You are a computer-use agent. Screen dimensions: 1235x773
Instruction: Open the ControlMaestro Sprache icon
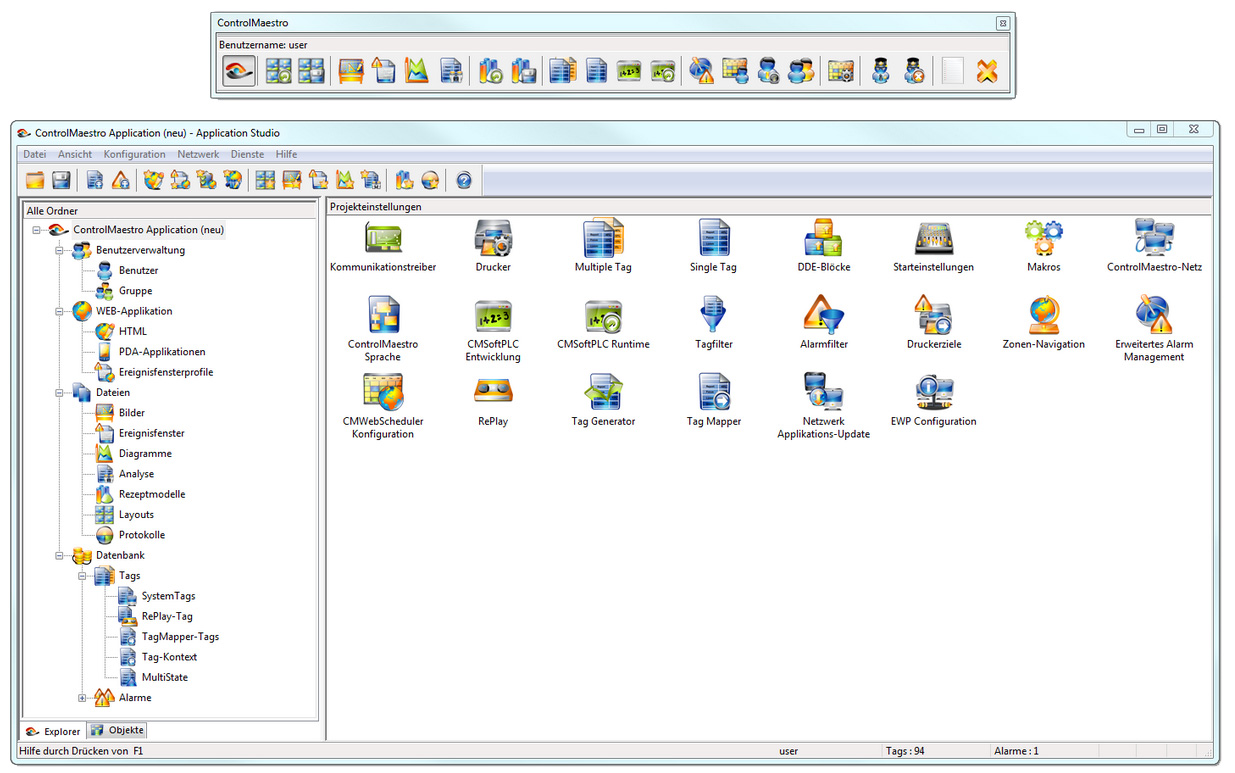[x=383, y=314]
